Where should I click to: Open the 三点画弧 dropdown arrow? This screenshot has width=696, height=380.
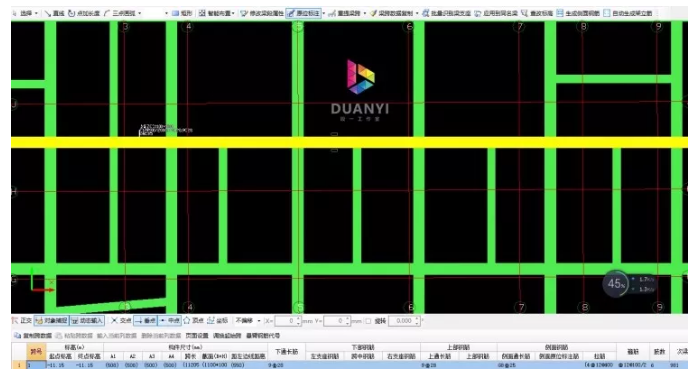[140, 13]
